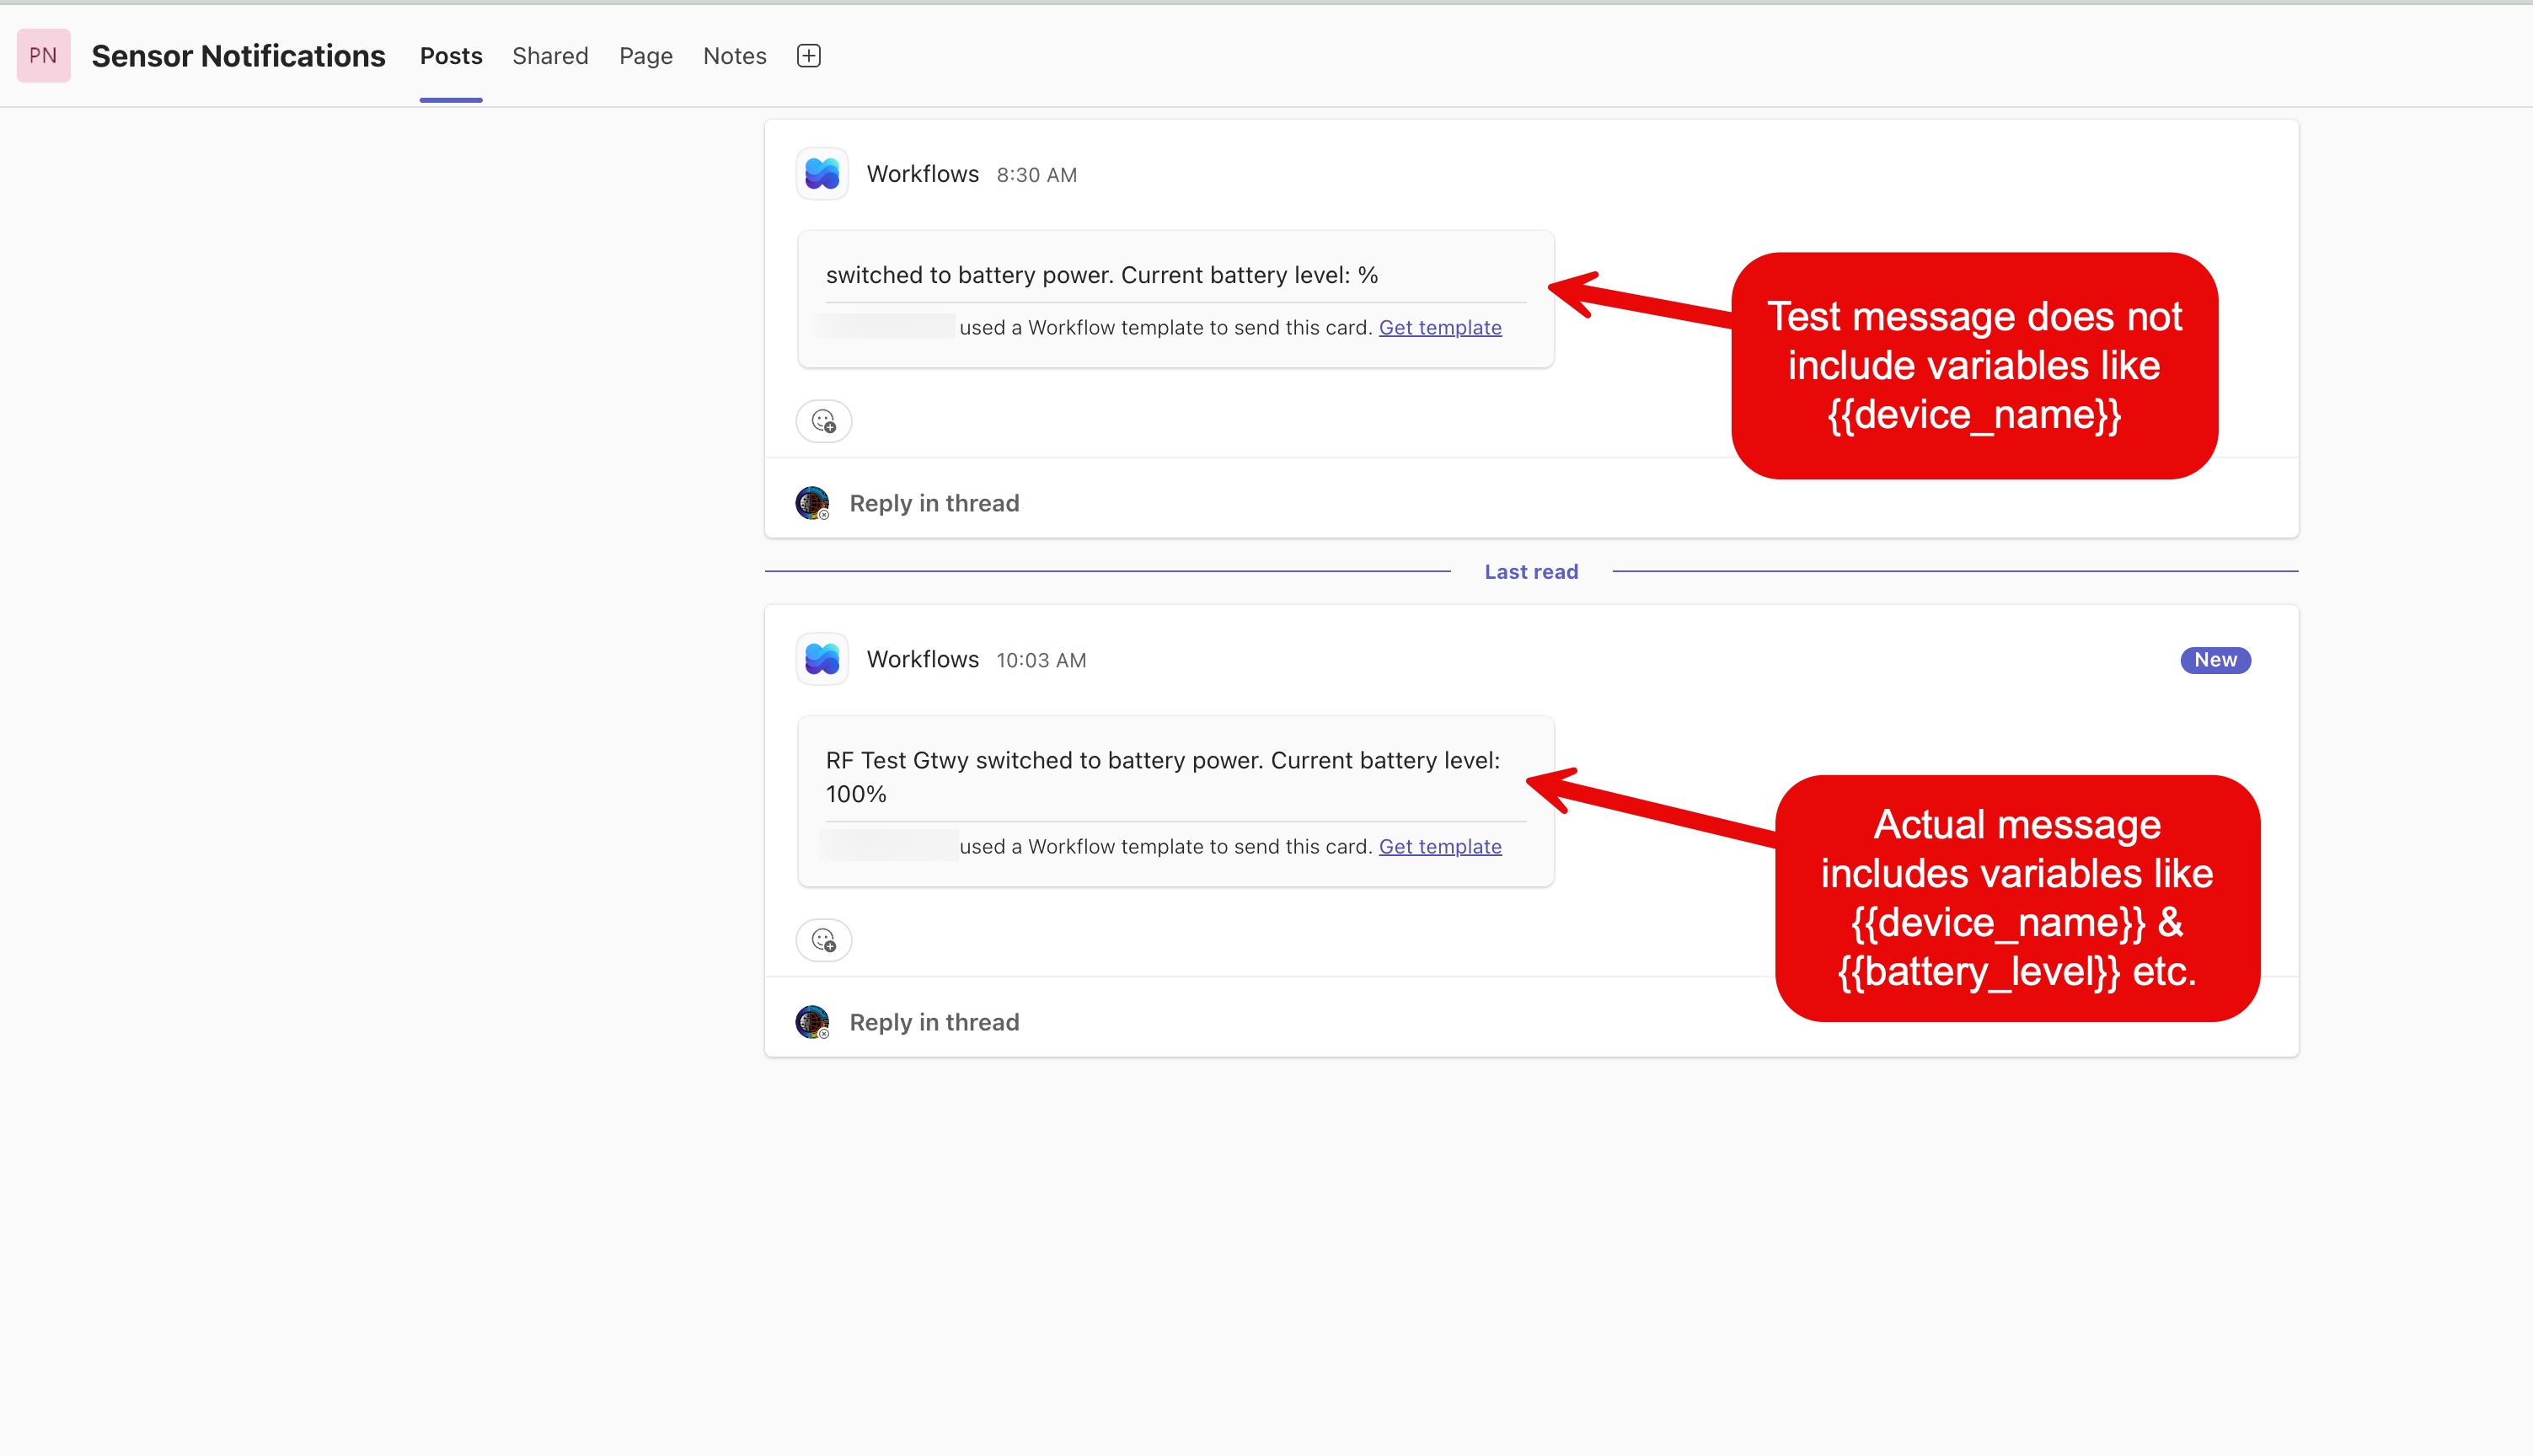This screenshot has height=1456, width=2533.
Task: Open Get template link in 10:03 AM card
Action: [x=1440, y=847]
